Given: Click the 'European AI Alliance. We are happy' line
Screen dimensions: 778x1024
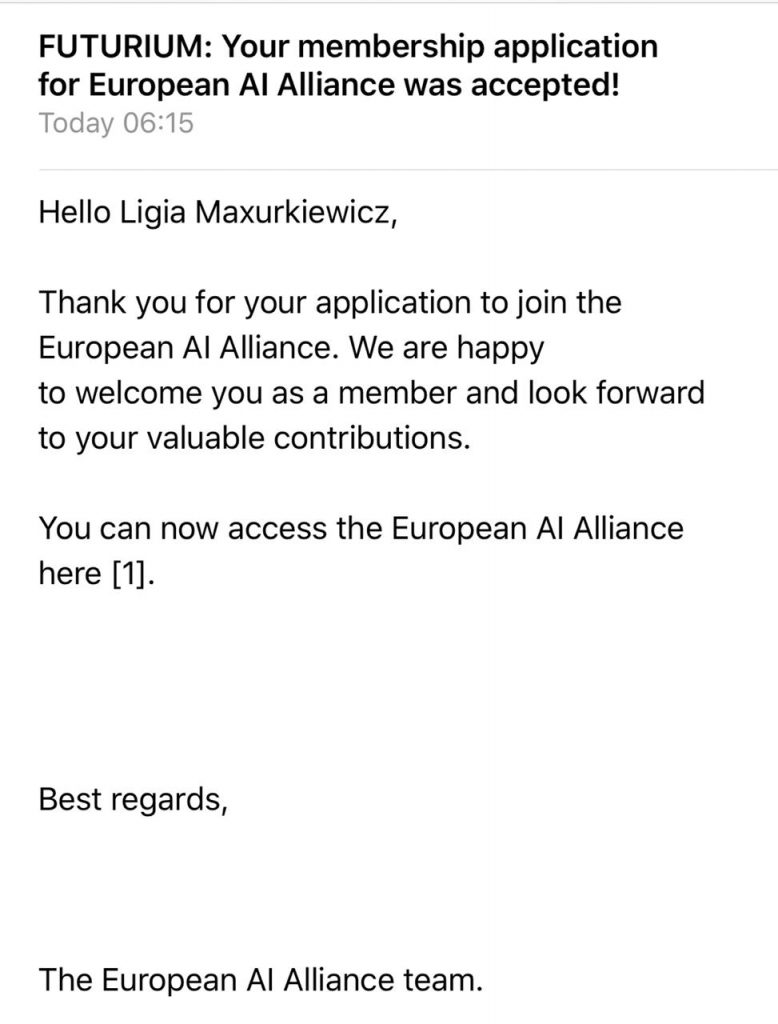Looking at the screenshot, I should [291, 349].
